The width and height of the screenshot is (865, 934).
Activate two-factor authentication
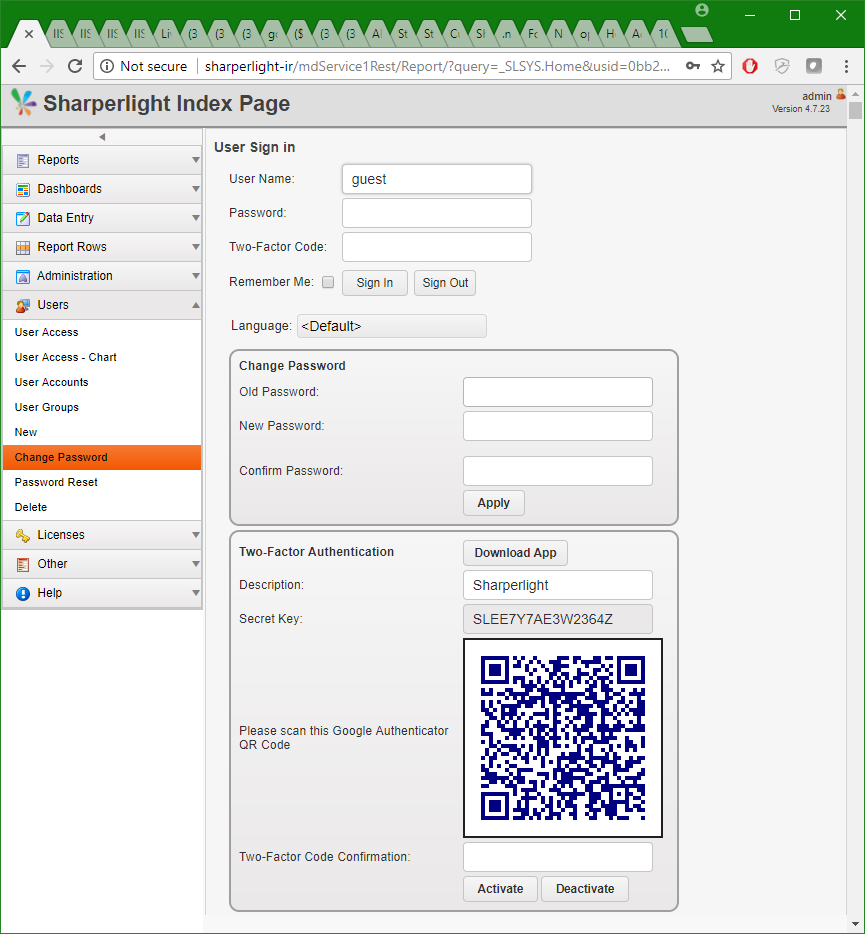click(x=500, y=889)
